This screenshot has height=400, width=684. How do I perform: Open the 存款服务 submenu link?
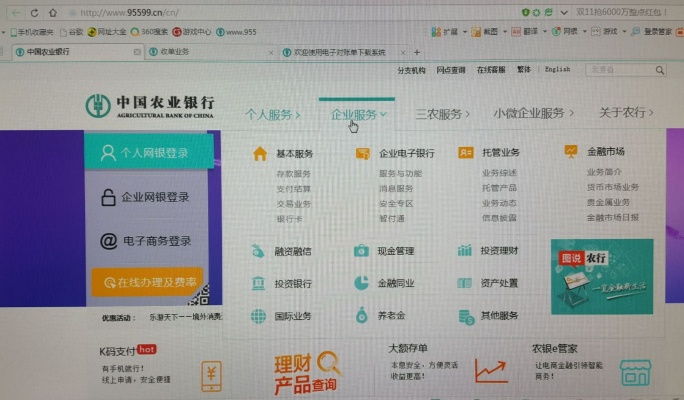pyautogui.click(x=294, y=174)
